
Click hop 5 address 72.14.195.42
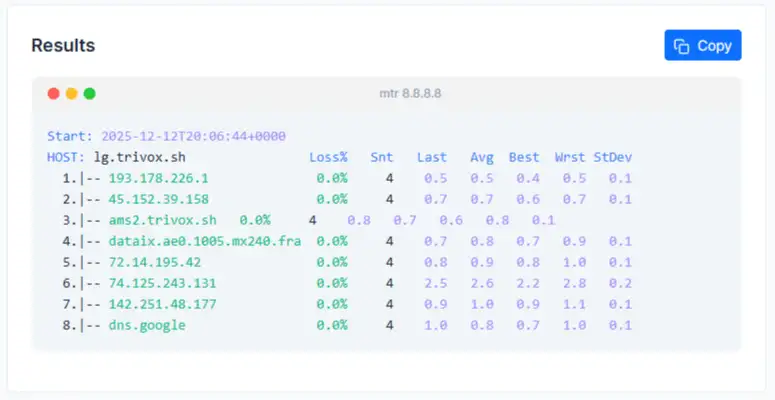[x=155, y=262]
